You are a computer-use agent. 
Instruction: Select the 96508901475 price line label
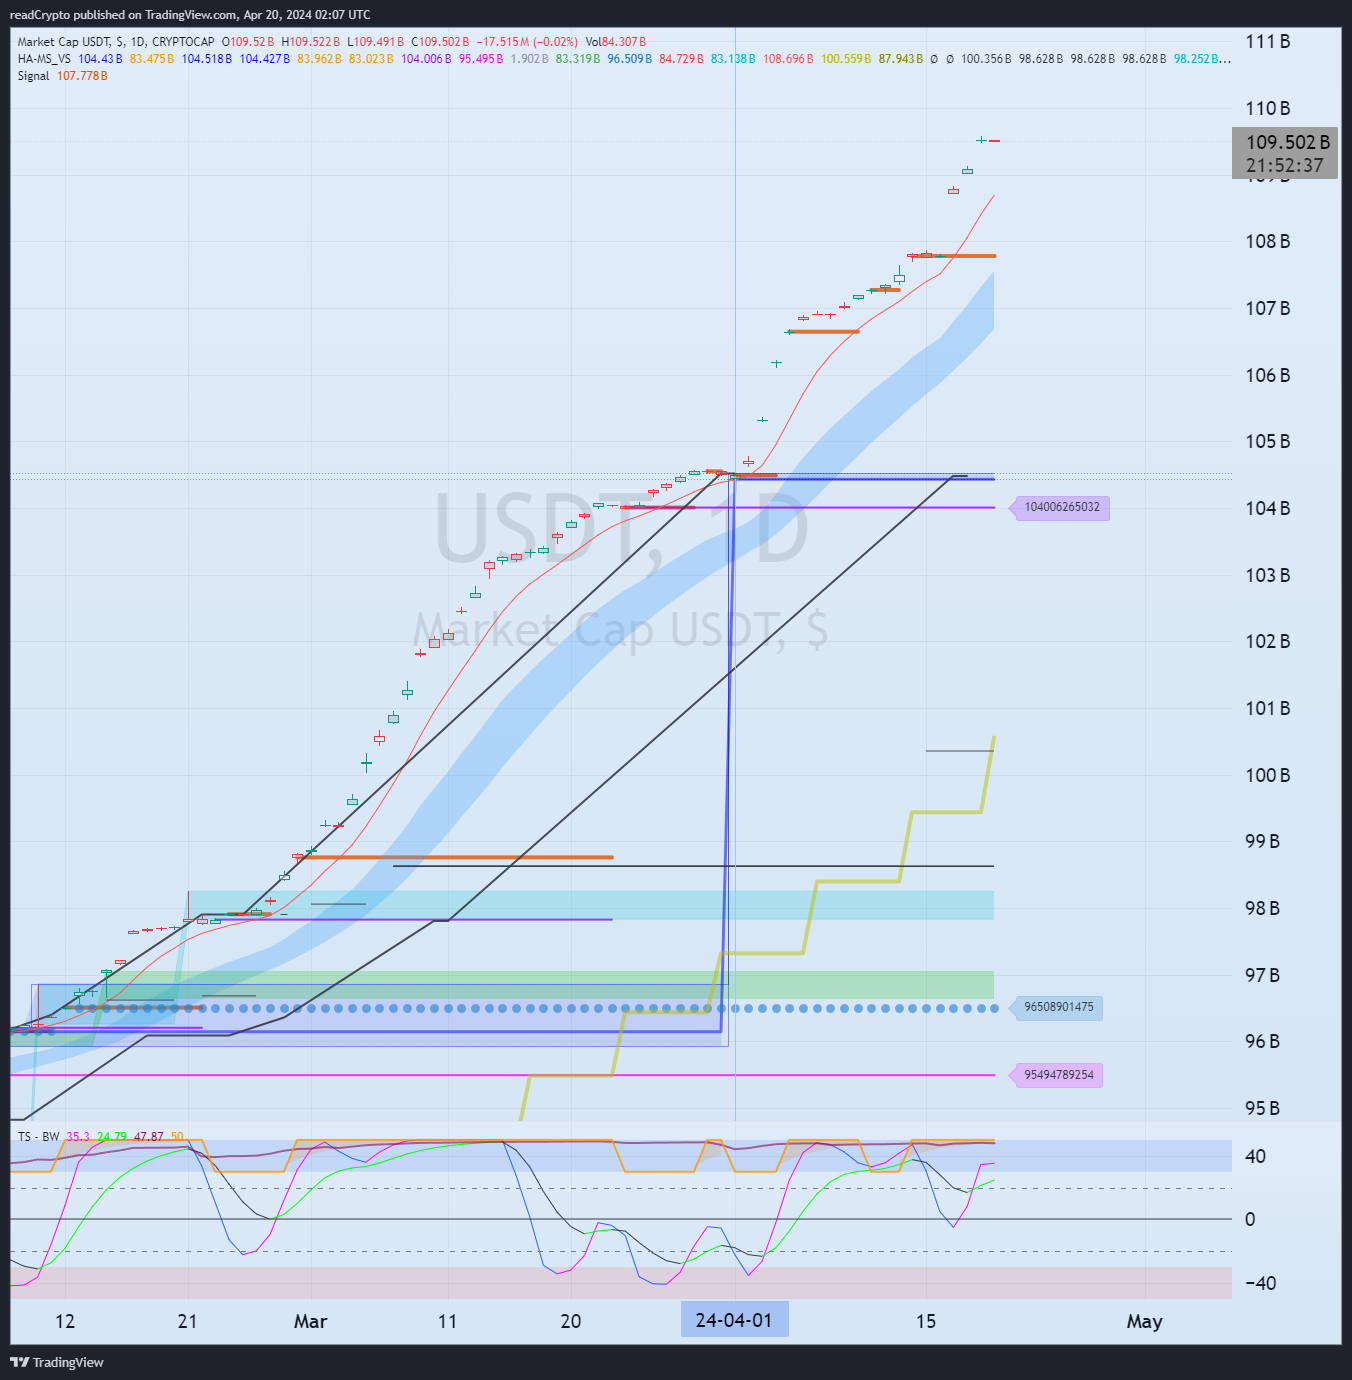[1059, 1007]
